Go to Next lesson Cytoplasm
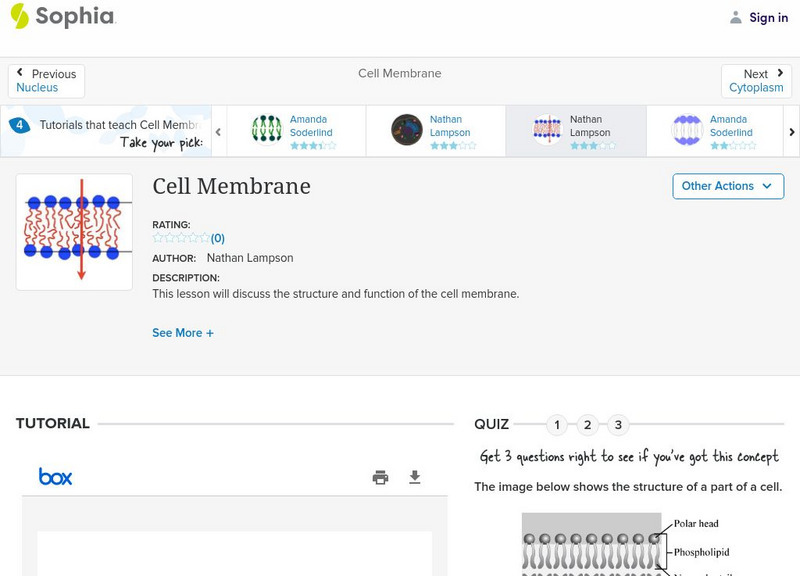Viewport: 800px width, 576px height. tap(756, 81)
